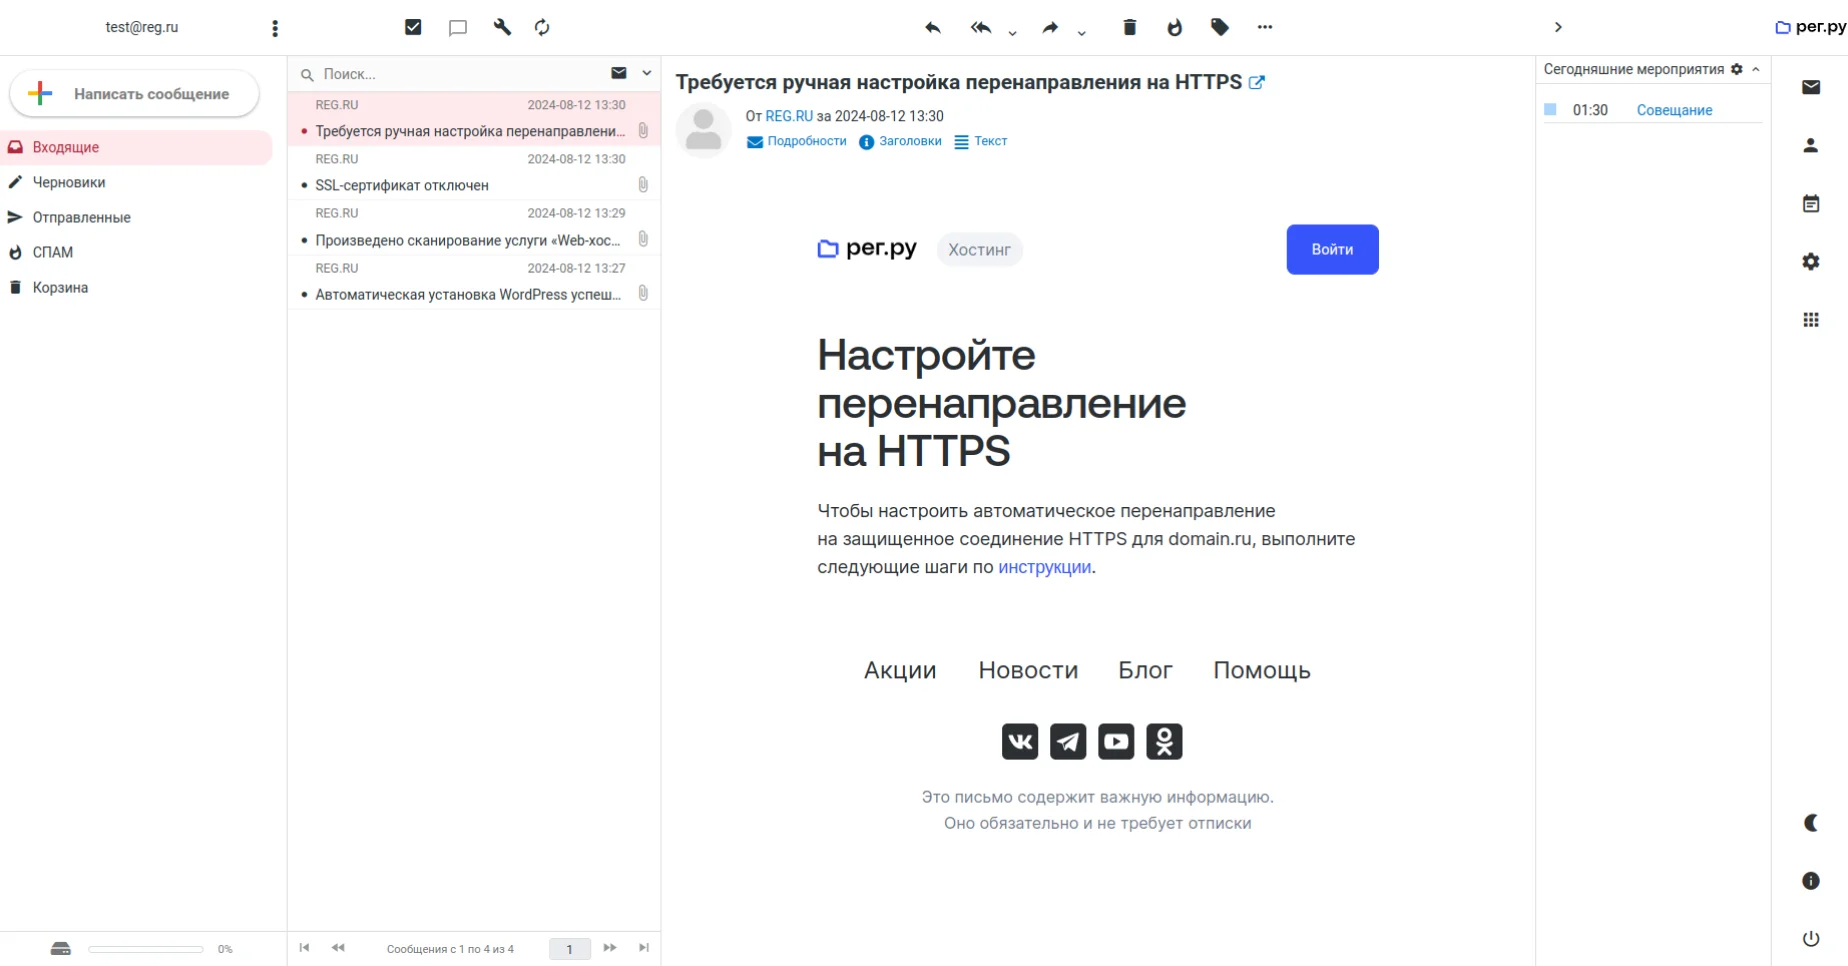Collapse the Сегодняшние мероприятия panel

click(x=1756, y=69)
